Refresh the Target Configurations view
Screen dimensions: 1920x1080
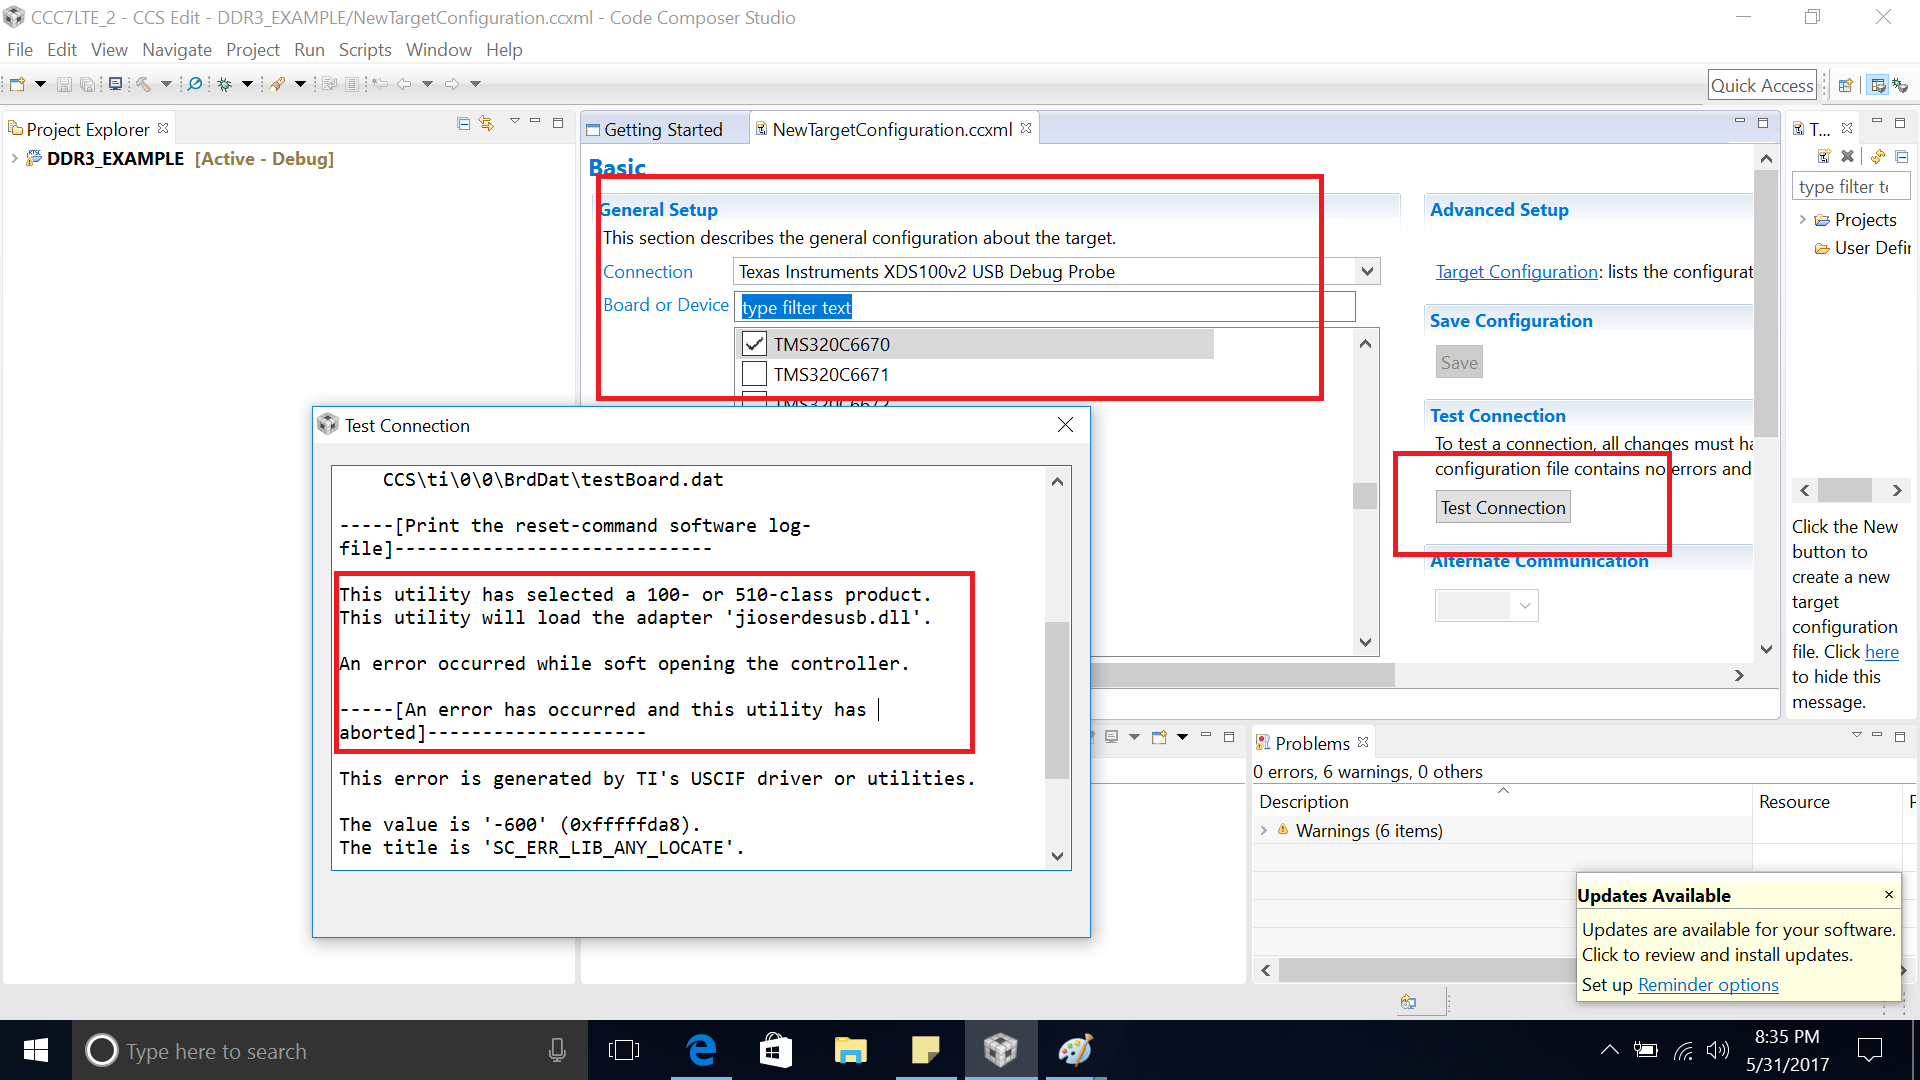pos(1877,156)
